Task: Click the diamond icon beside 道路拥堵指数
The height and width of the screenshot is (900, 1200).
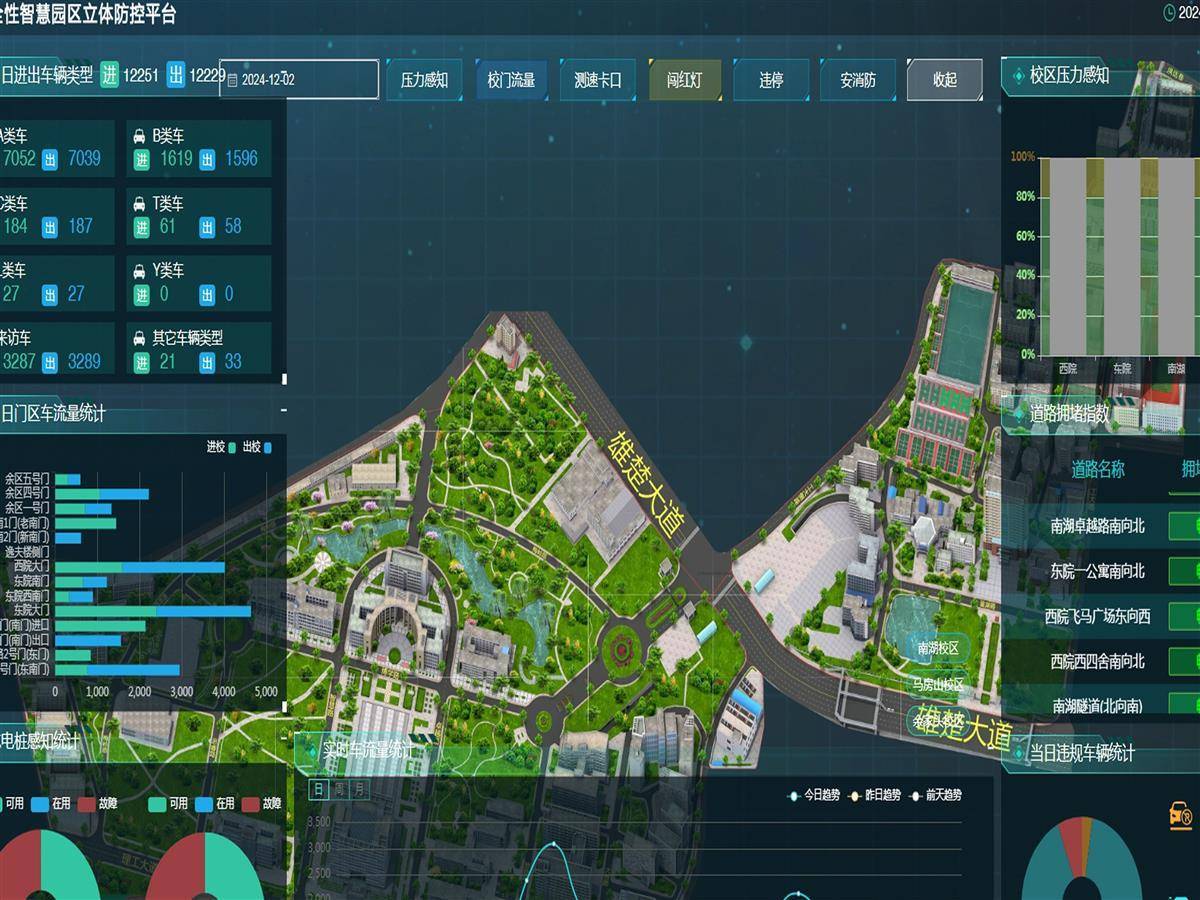Action: pos(1018,414)
